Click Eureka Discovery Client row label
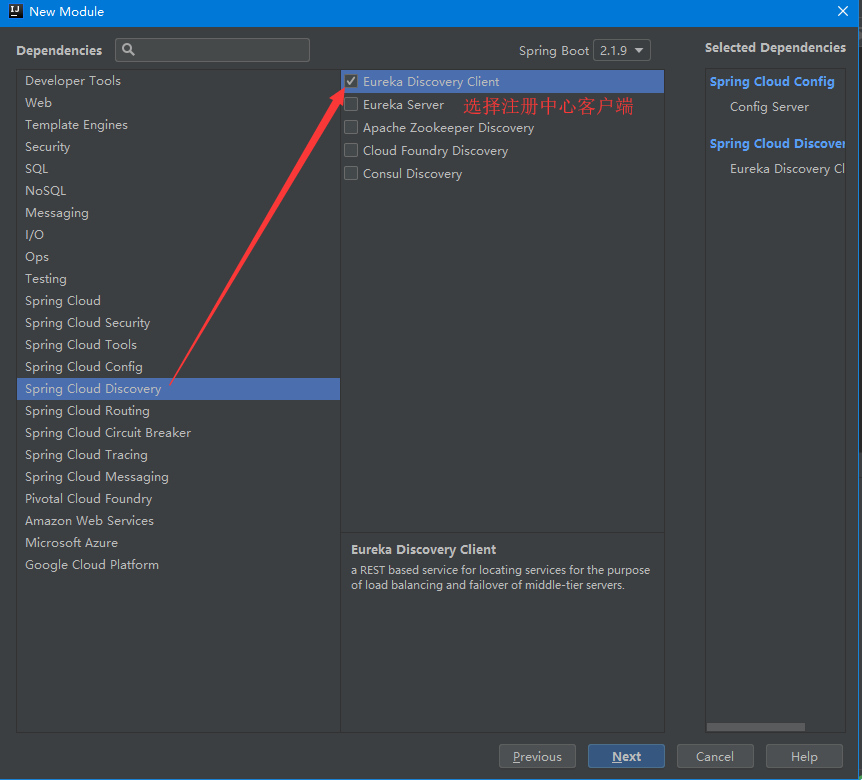This screenshot has width=862, height=780. click(431, 81)
